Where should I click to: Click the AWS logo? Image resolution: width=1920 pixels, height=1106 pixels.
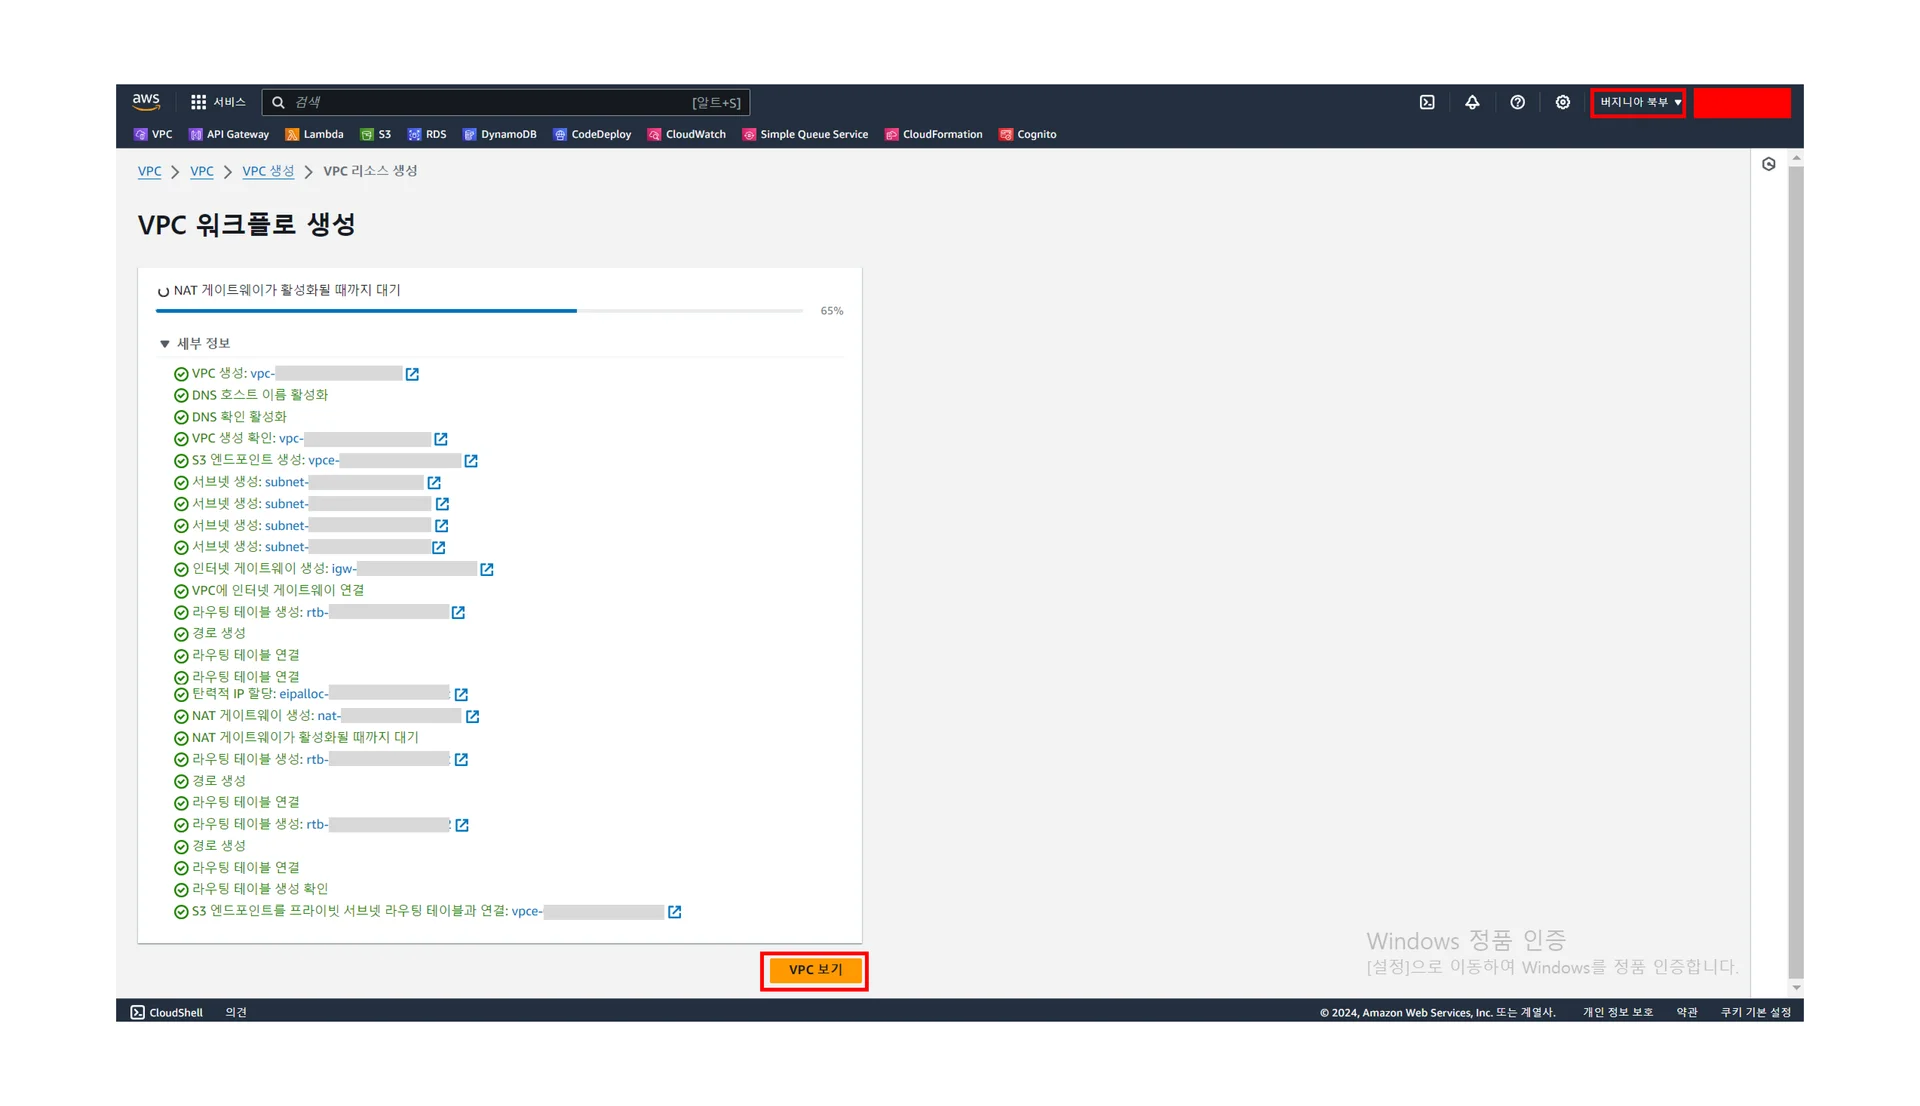pos(146,101)
